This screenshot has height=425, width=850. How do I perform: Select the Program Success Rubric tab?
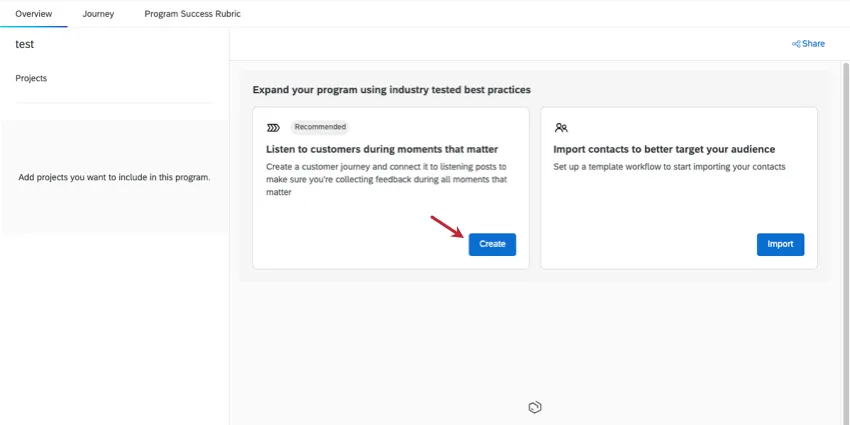click(192, 14)
